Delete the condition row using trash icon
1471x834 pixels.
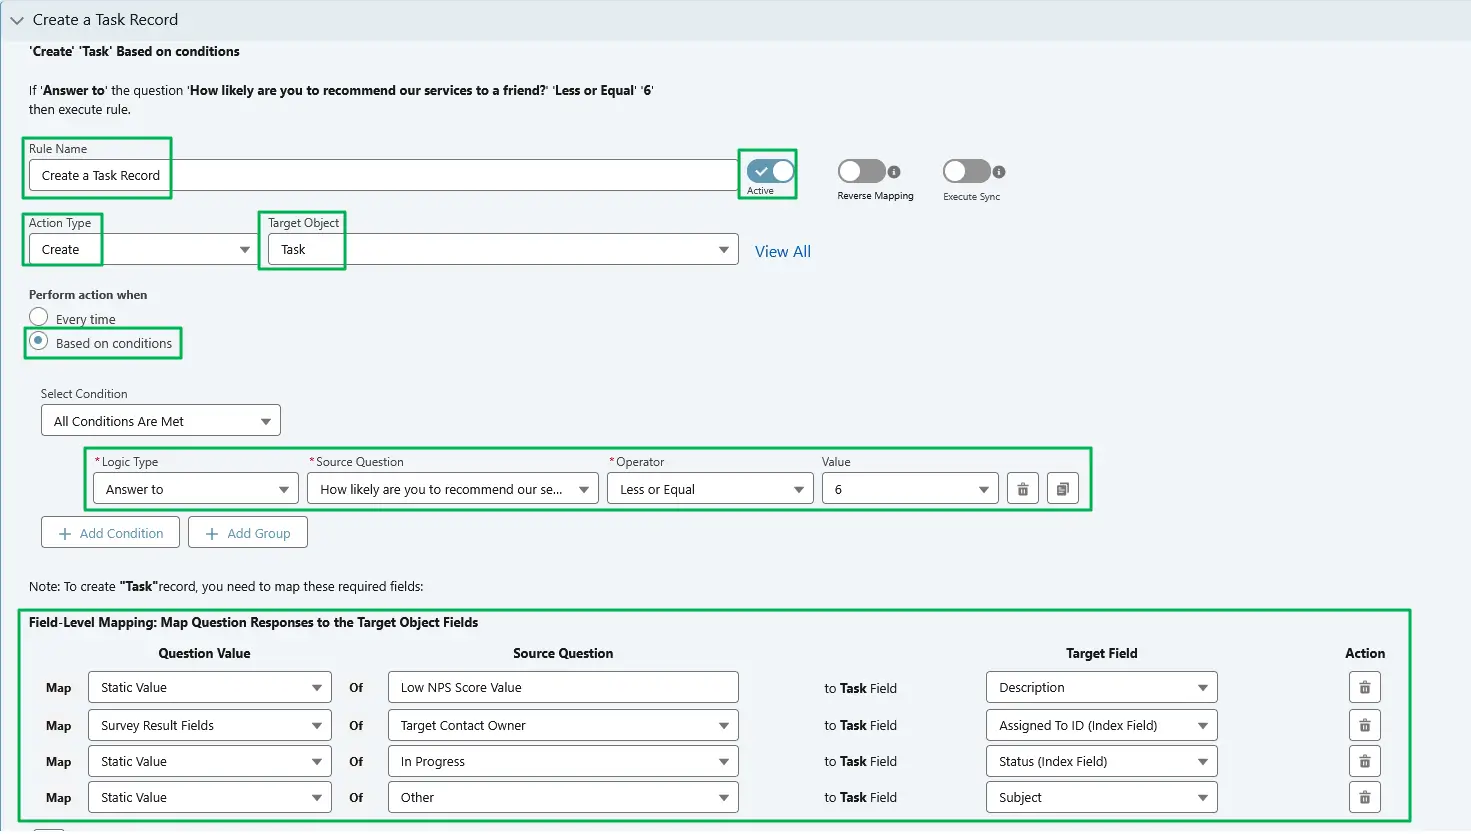(1022, 488)
